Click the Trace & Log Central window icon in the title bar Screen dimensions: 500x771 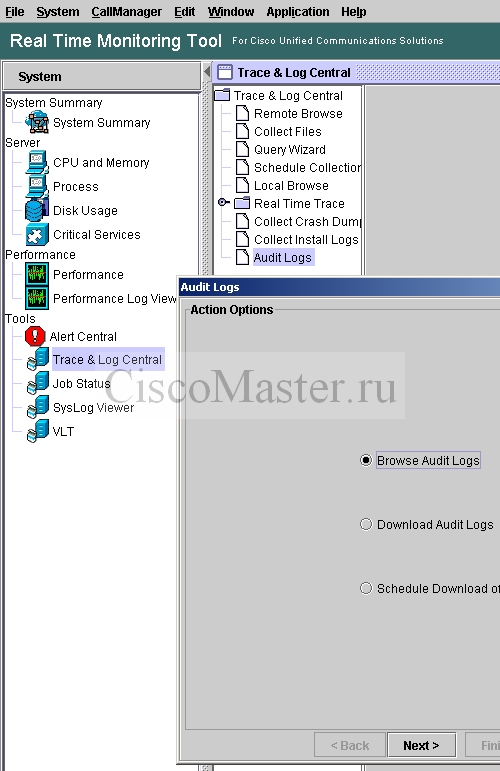(225, 72)
